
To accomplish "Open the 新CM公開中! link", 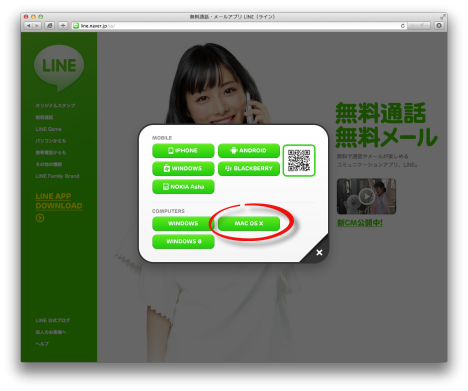I will (x=360, y=223).
